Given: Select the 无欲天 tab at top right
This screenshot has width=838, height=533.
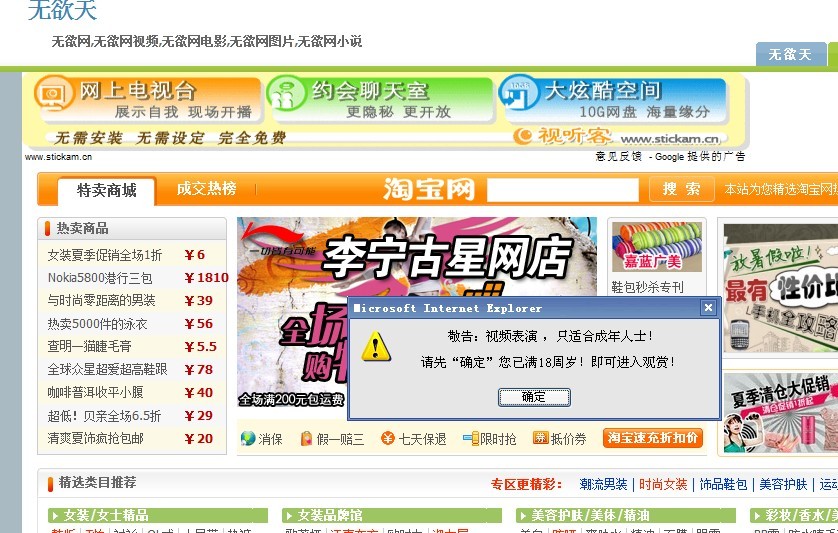Looking at the screenshot, I should tap(790, 54).
